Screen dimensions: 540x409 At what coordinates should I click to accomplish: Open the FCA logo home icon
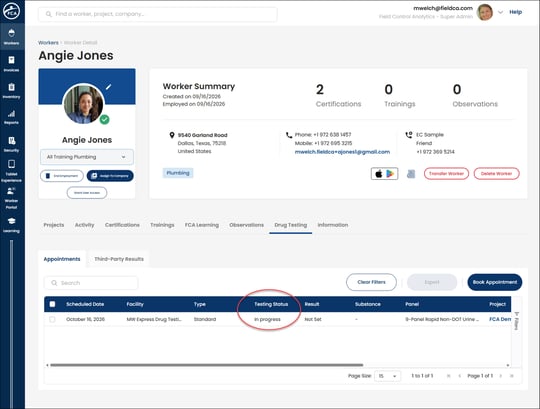(x=11, y=11)
